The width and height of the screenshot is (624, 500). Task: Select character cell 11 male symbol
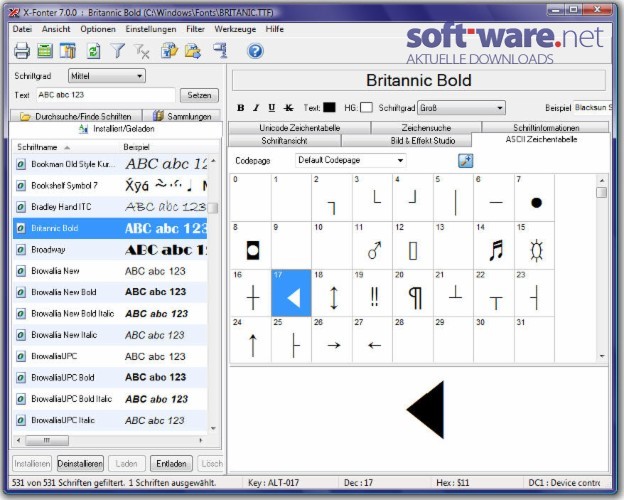tap(372, 246)
